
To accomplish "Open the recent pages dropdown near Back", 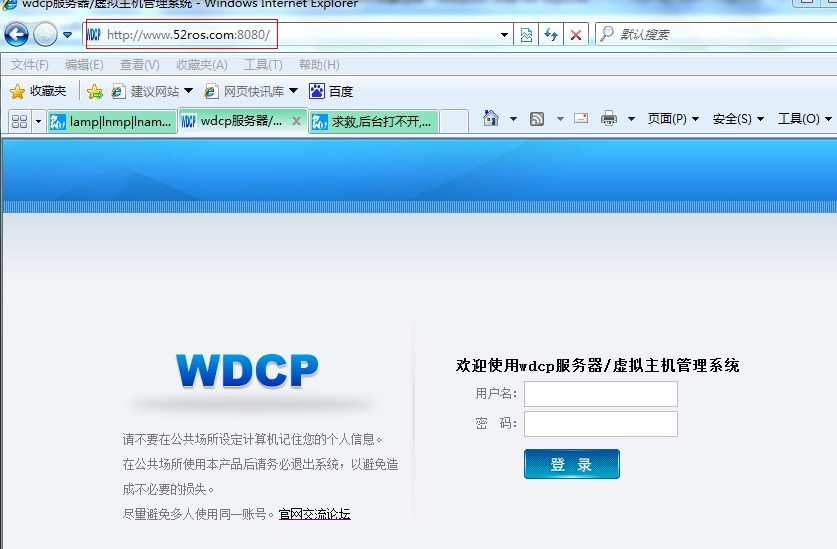I will [67, 35].
